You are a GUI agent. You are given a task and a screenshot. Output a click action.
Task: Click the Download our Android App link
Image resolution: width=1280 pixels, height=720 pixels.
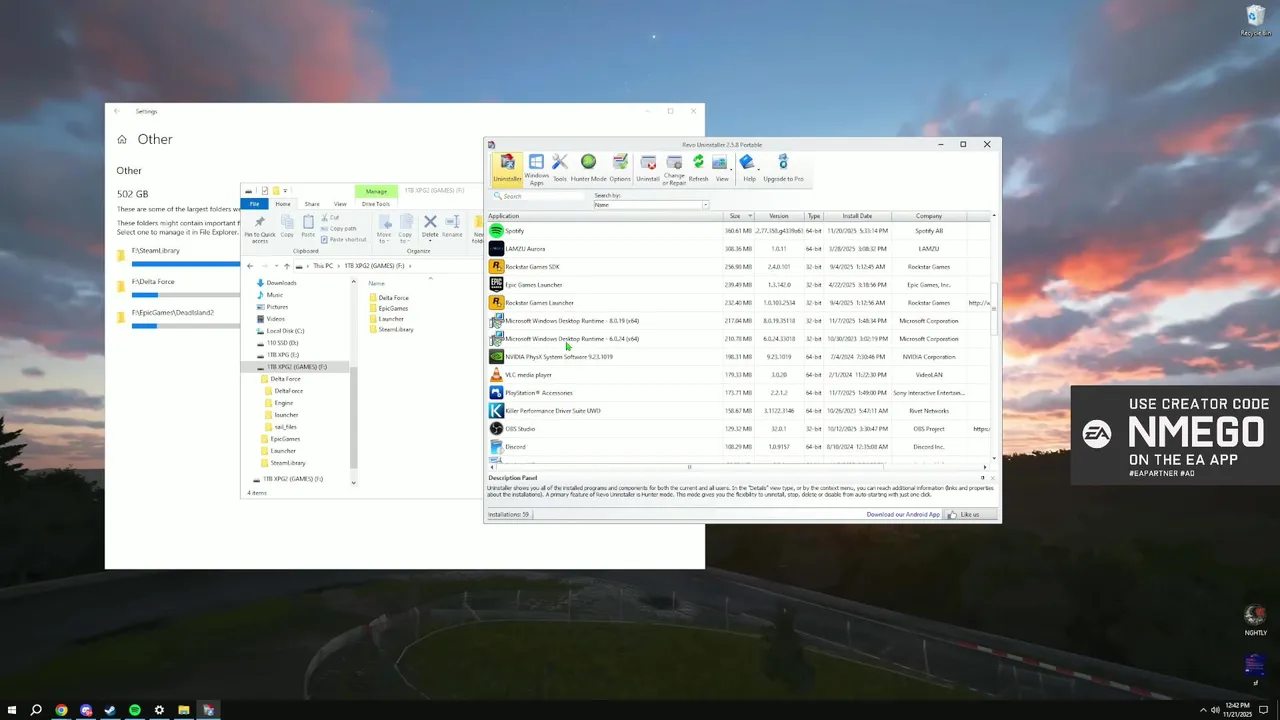pos(903,514)
